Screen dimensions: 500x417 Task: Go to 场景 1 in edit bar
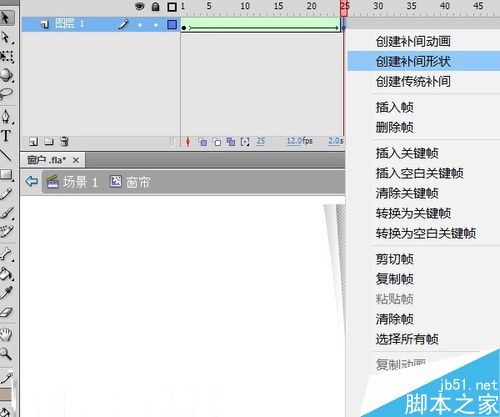tap(72, 182)
